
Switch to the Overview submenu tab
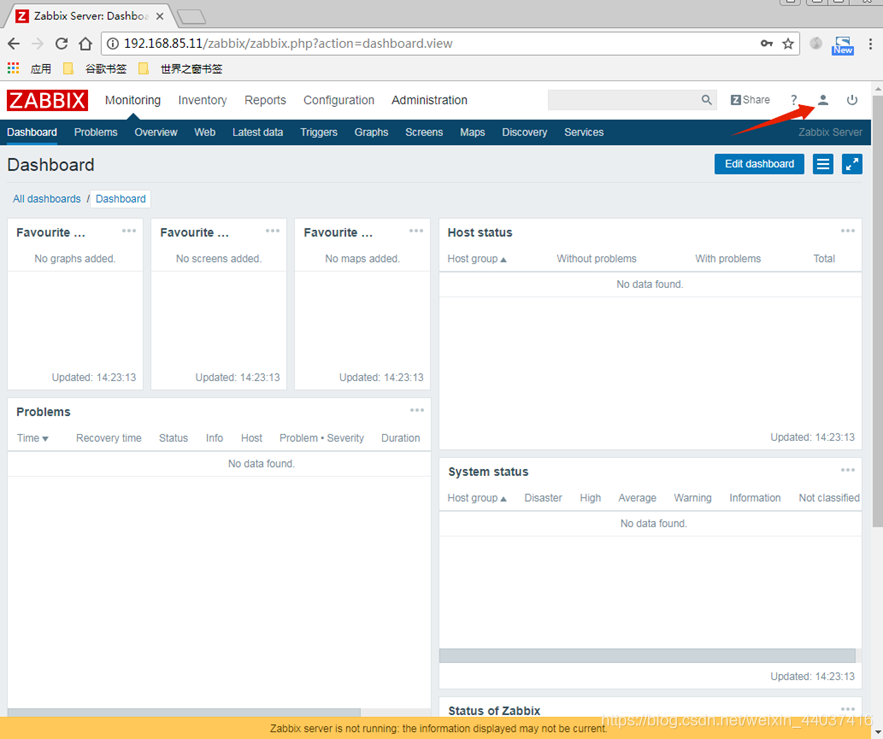[x=155, y=132]
